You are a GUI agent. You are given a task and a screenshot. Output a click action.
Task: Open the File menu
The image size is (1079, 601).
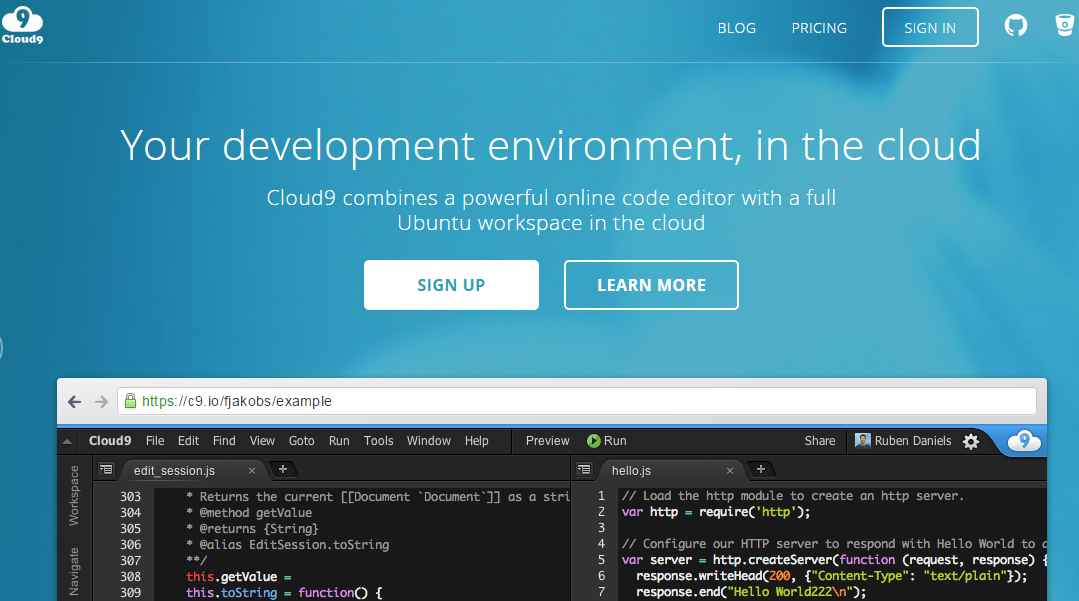pyautogui.click(x=155, y=441)
